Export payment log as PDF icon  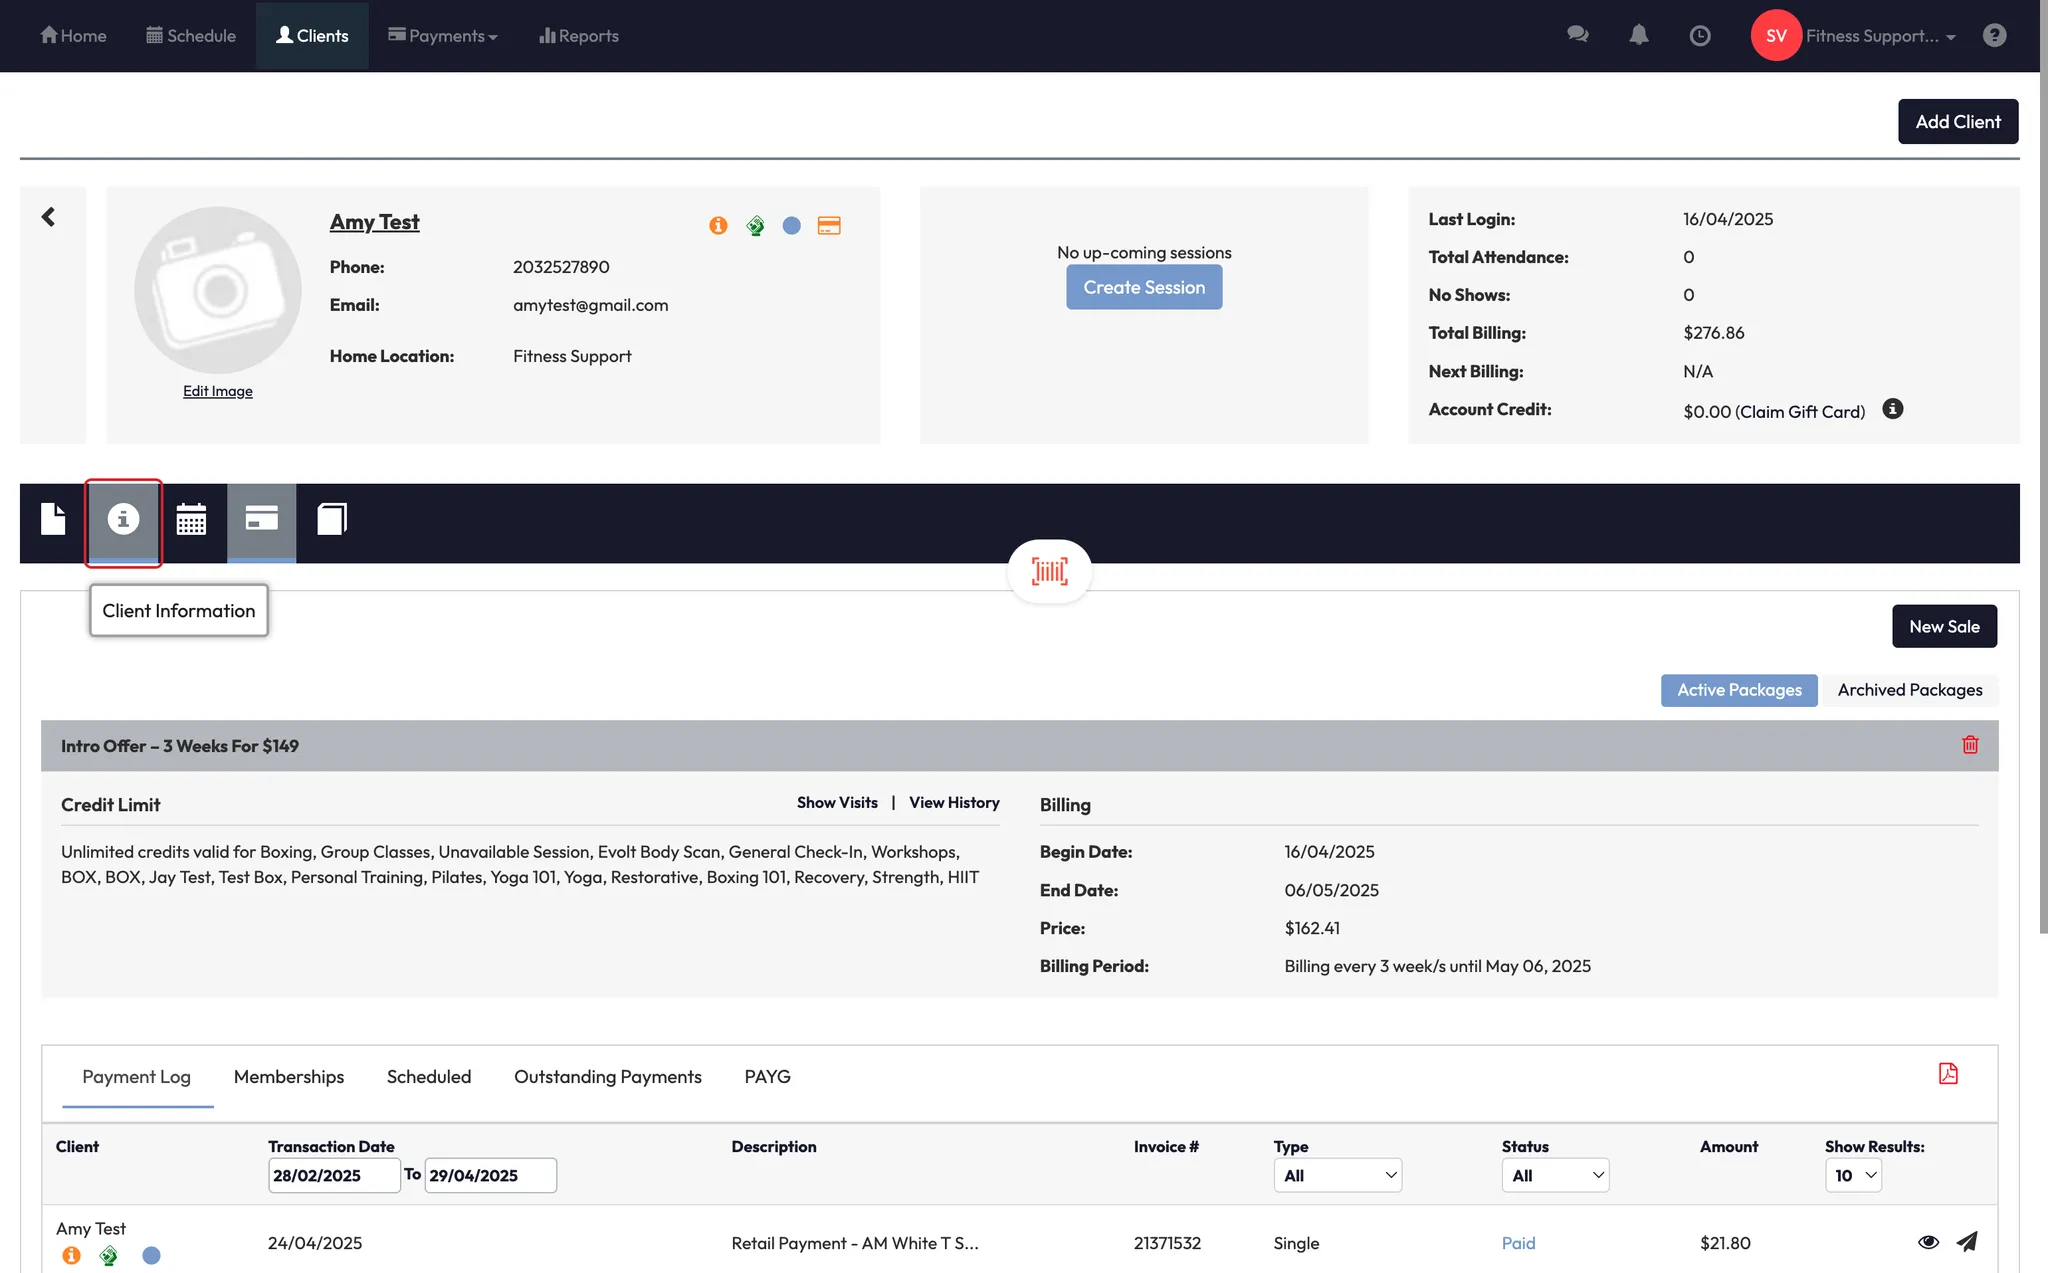pyautogui.click(x=1947, y=1074)
